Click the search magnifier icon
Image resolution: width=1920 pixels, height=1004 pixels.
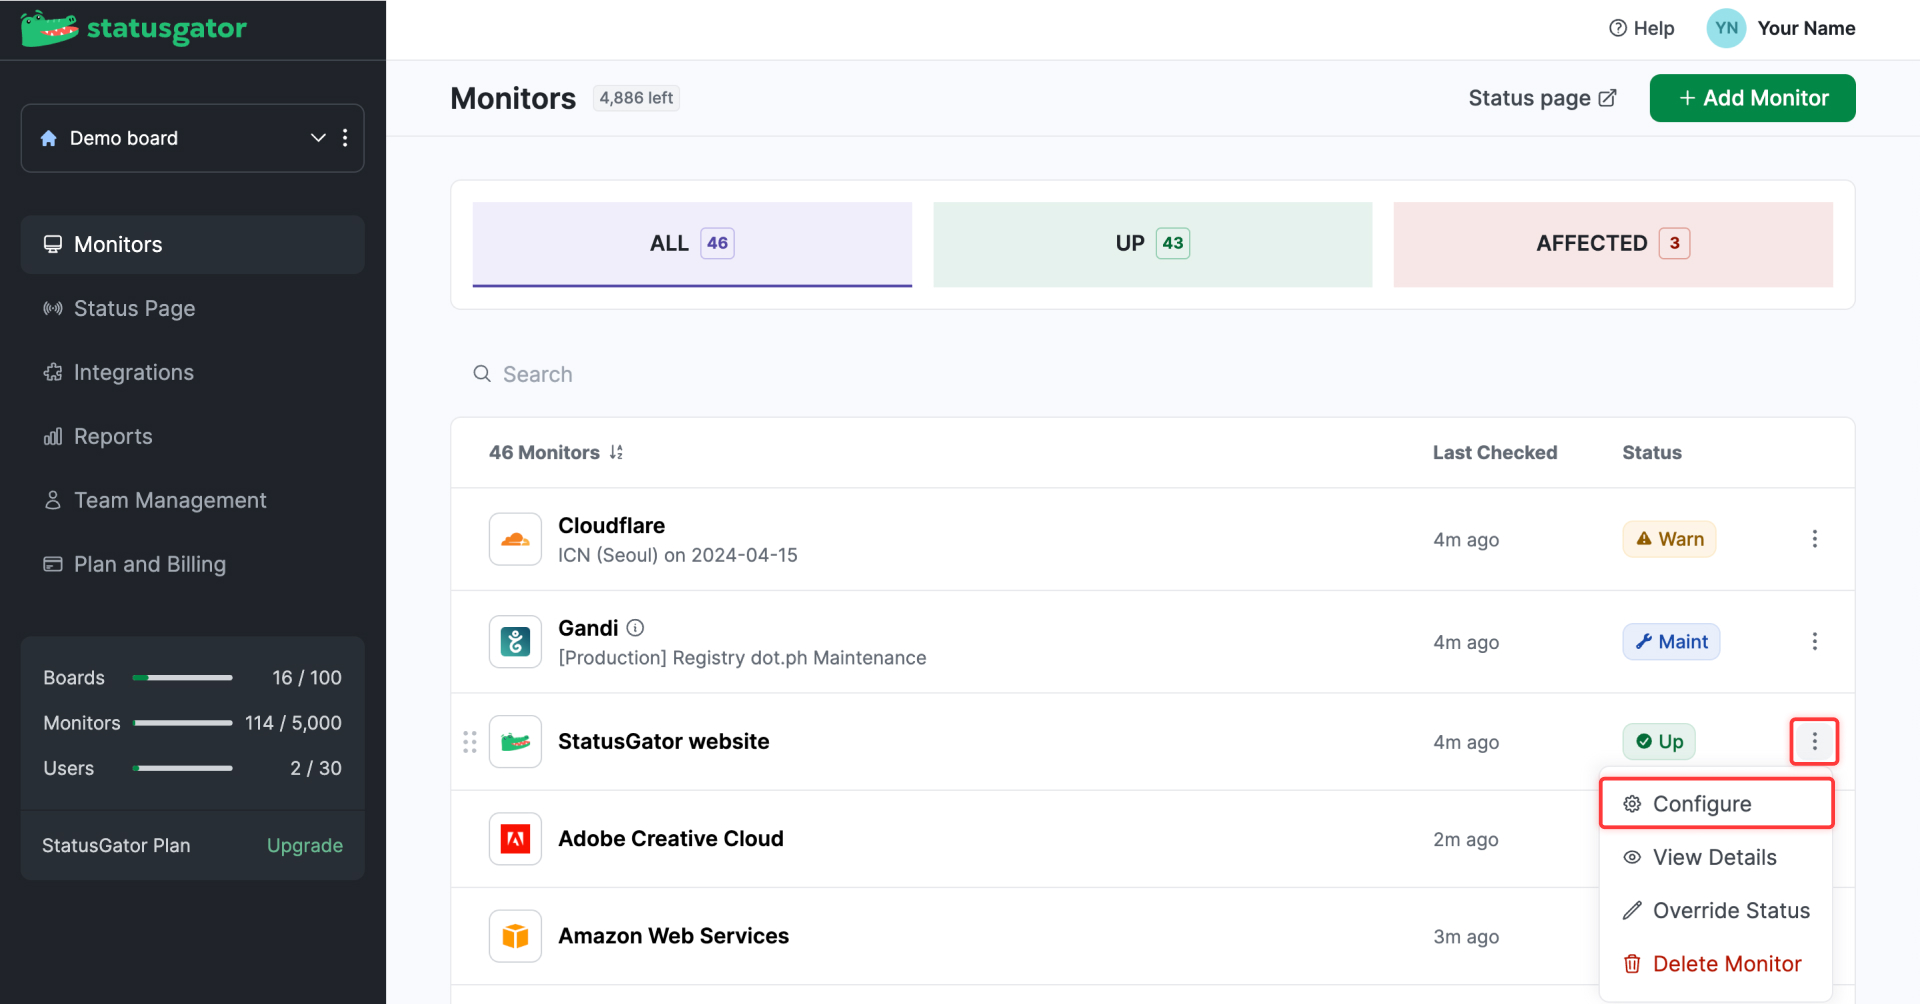[482, 374]
